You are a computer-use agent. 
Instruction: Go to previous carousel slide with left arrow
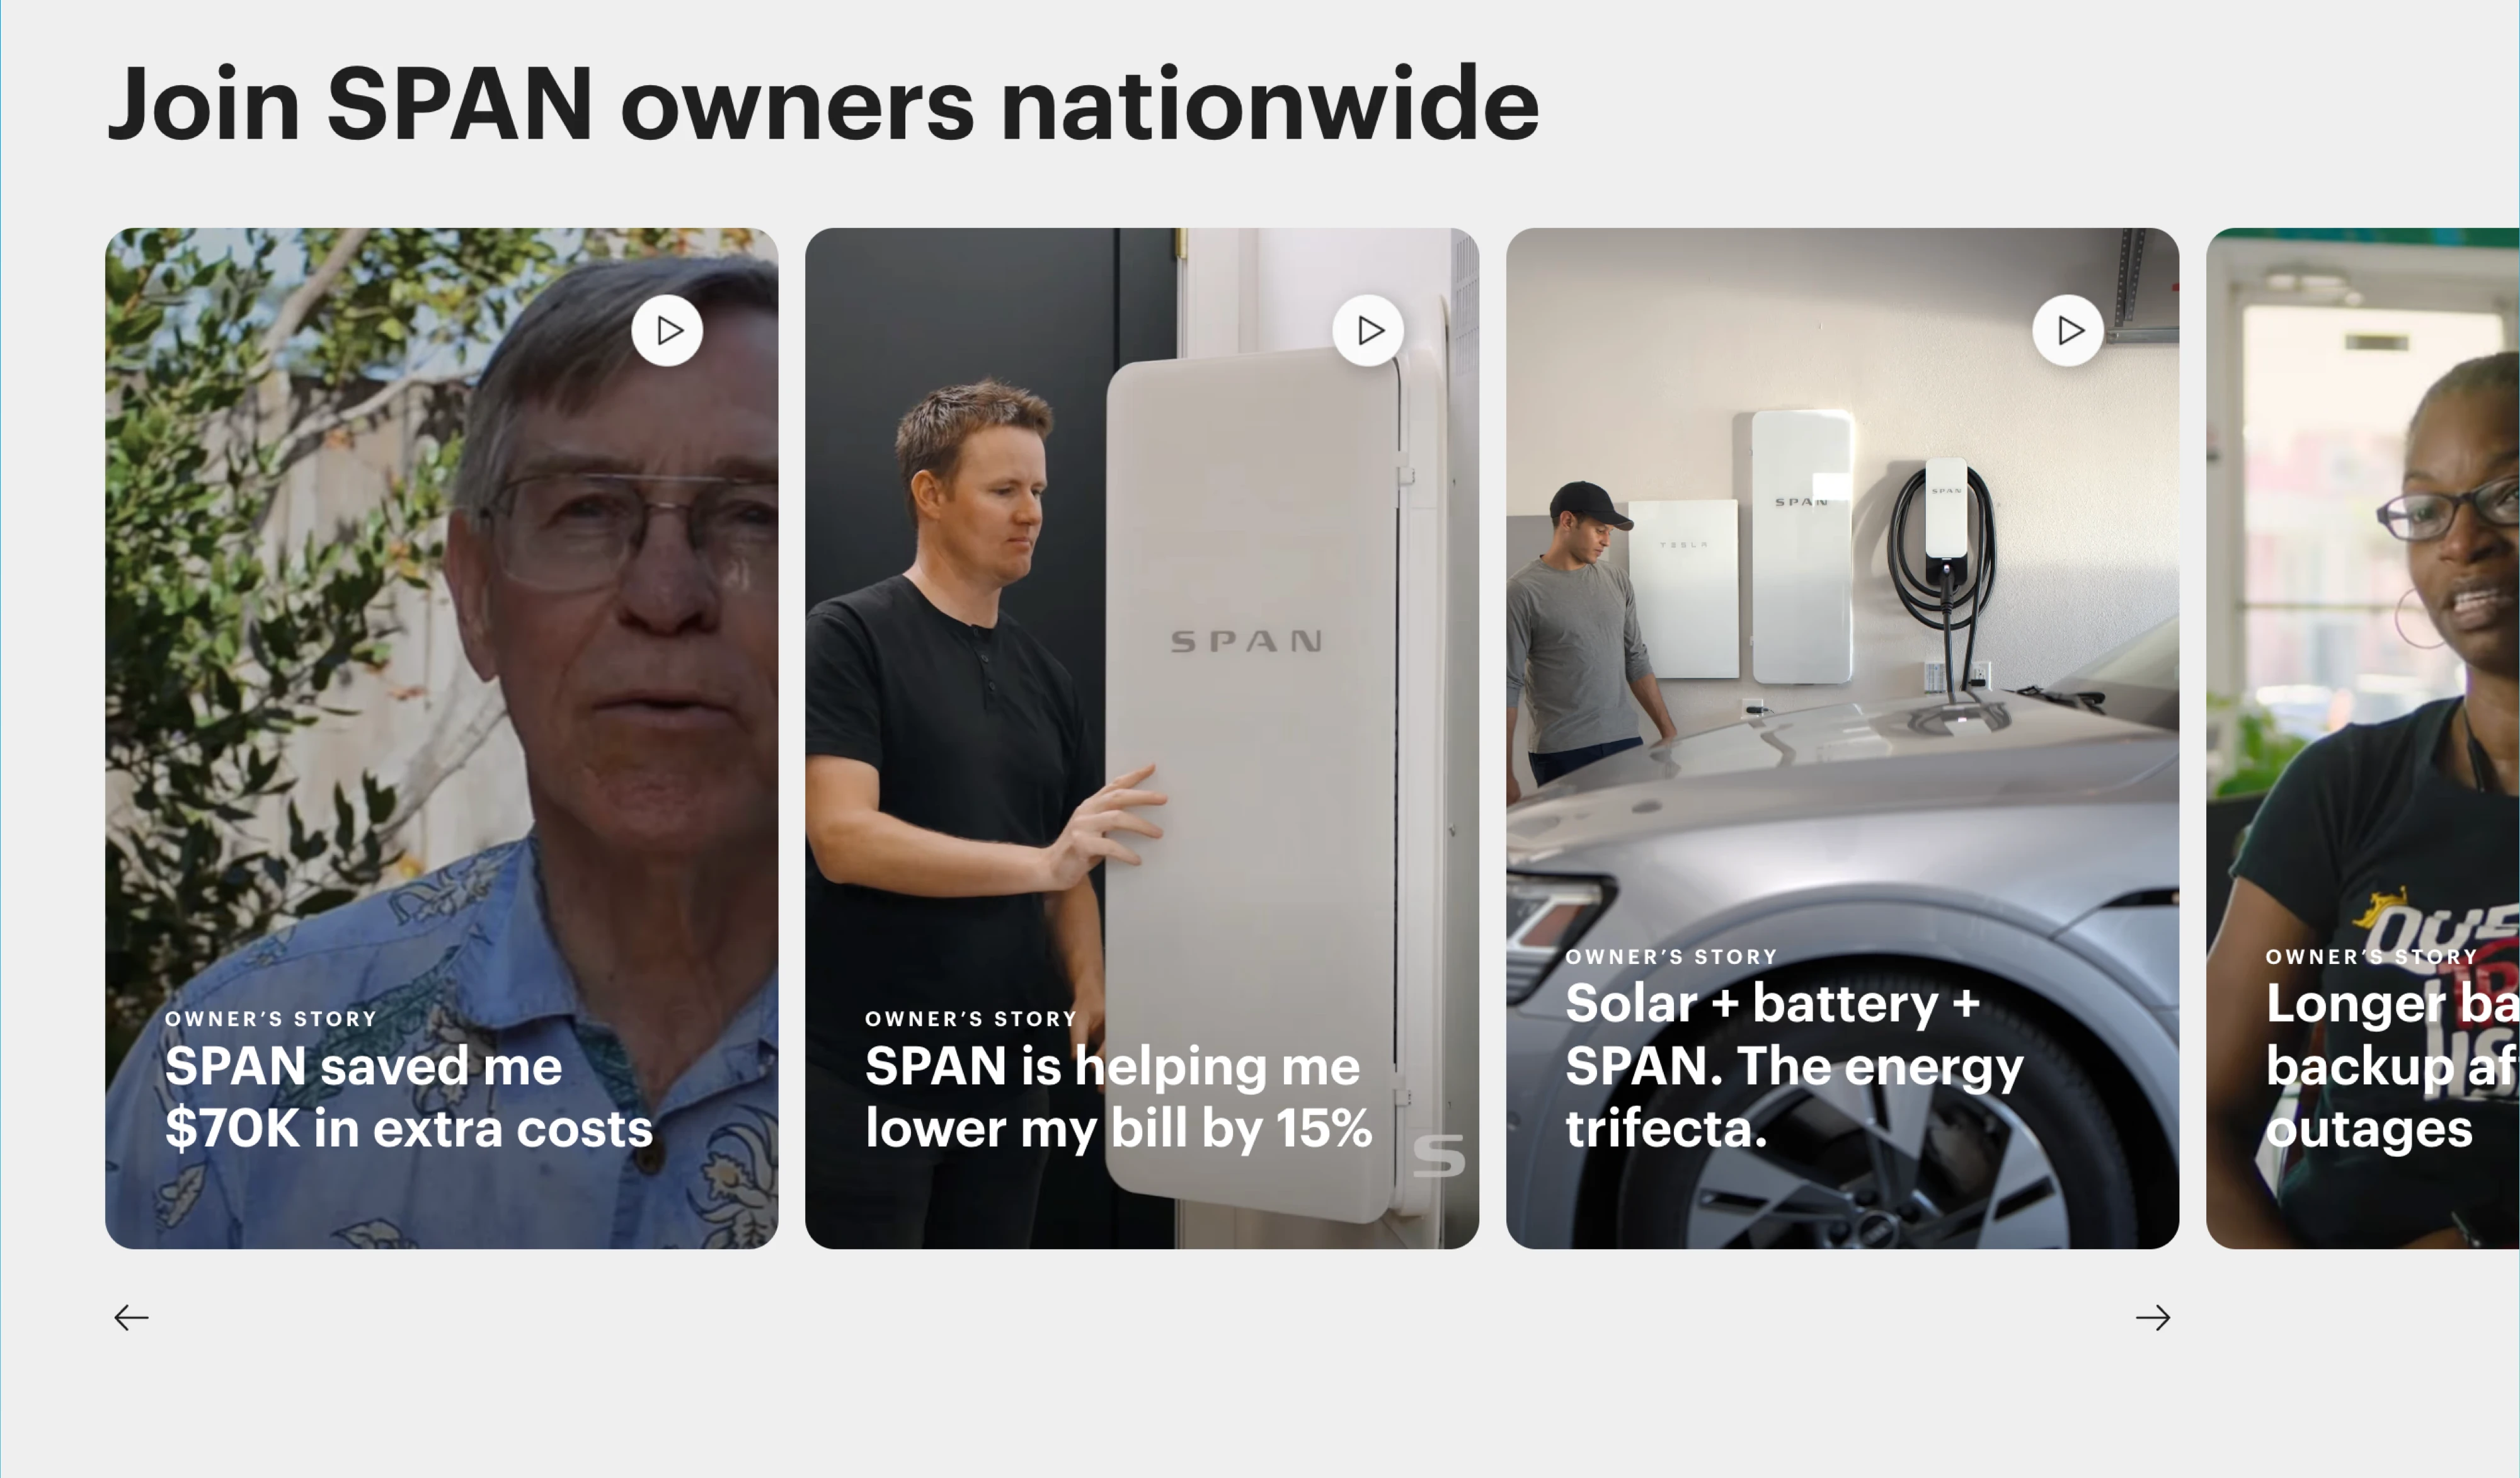(131, 1318)
